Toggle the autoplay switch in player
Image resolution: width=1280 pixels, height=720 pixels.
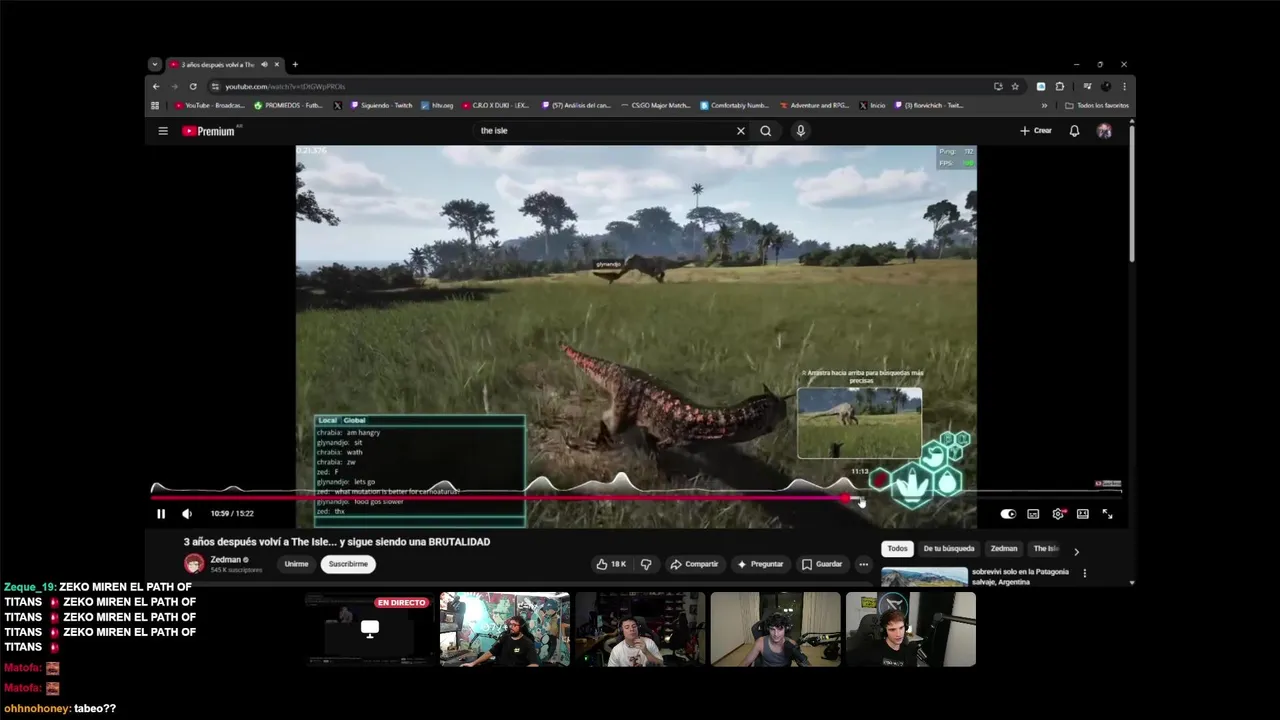click(x=1008, y=514)
